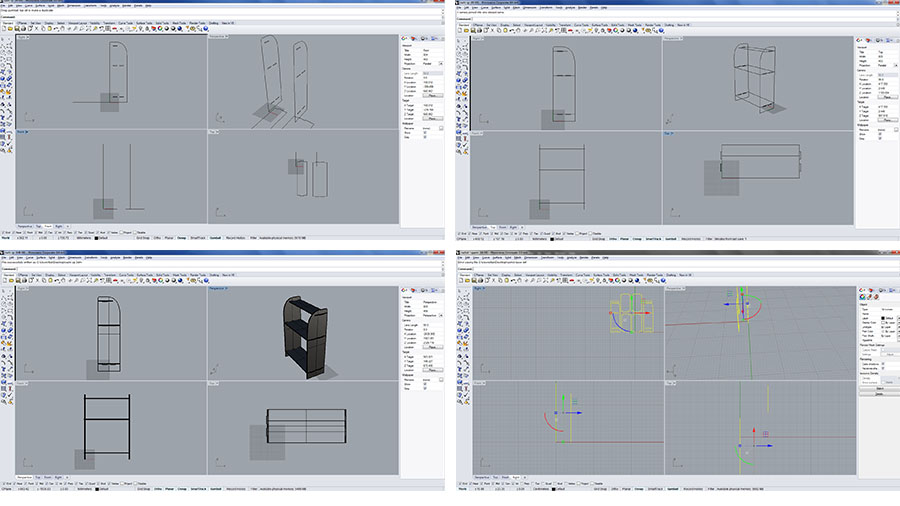Open Perspective viewport title menu in rendered shelf window
900x506 pixels.
click(x=218, y=288)
